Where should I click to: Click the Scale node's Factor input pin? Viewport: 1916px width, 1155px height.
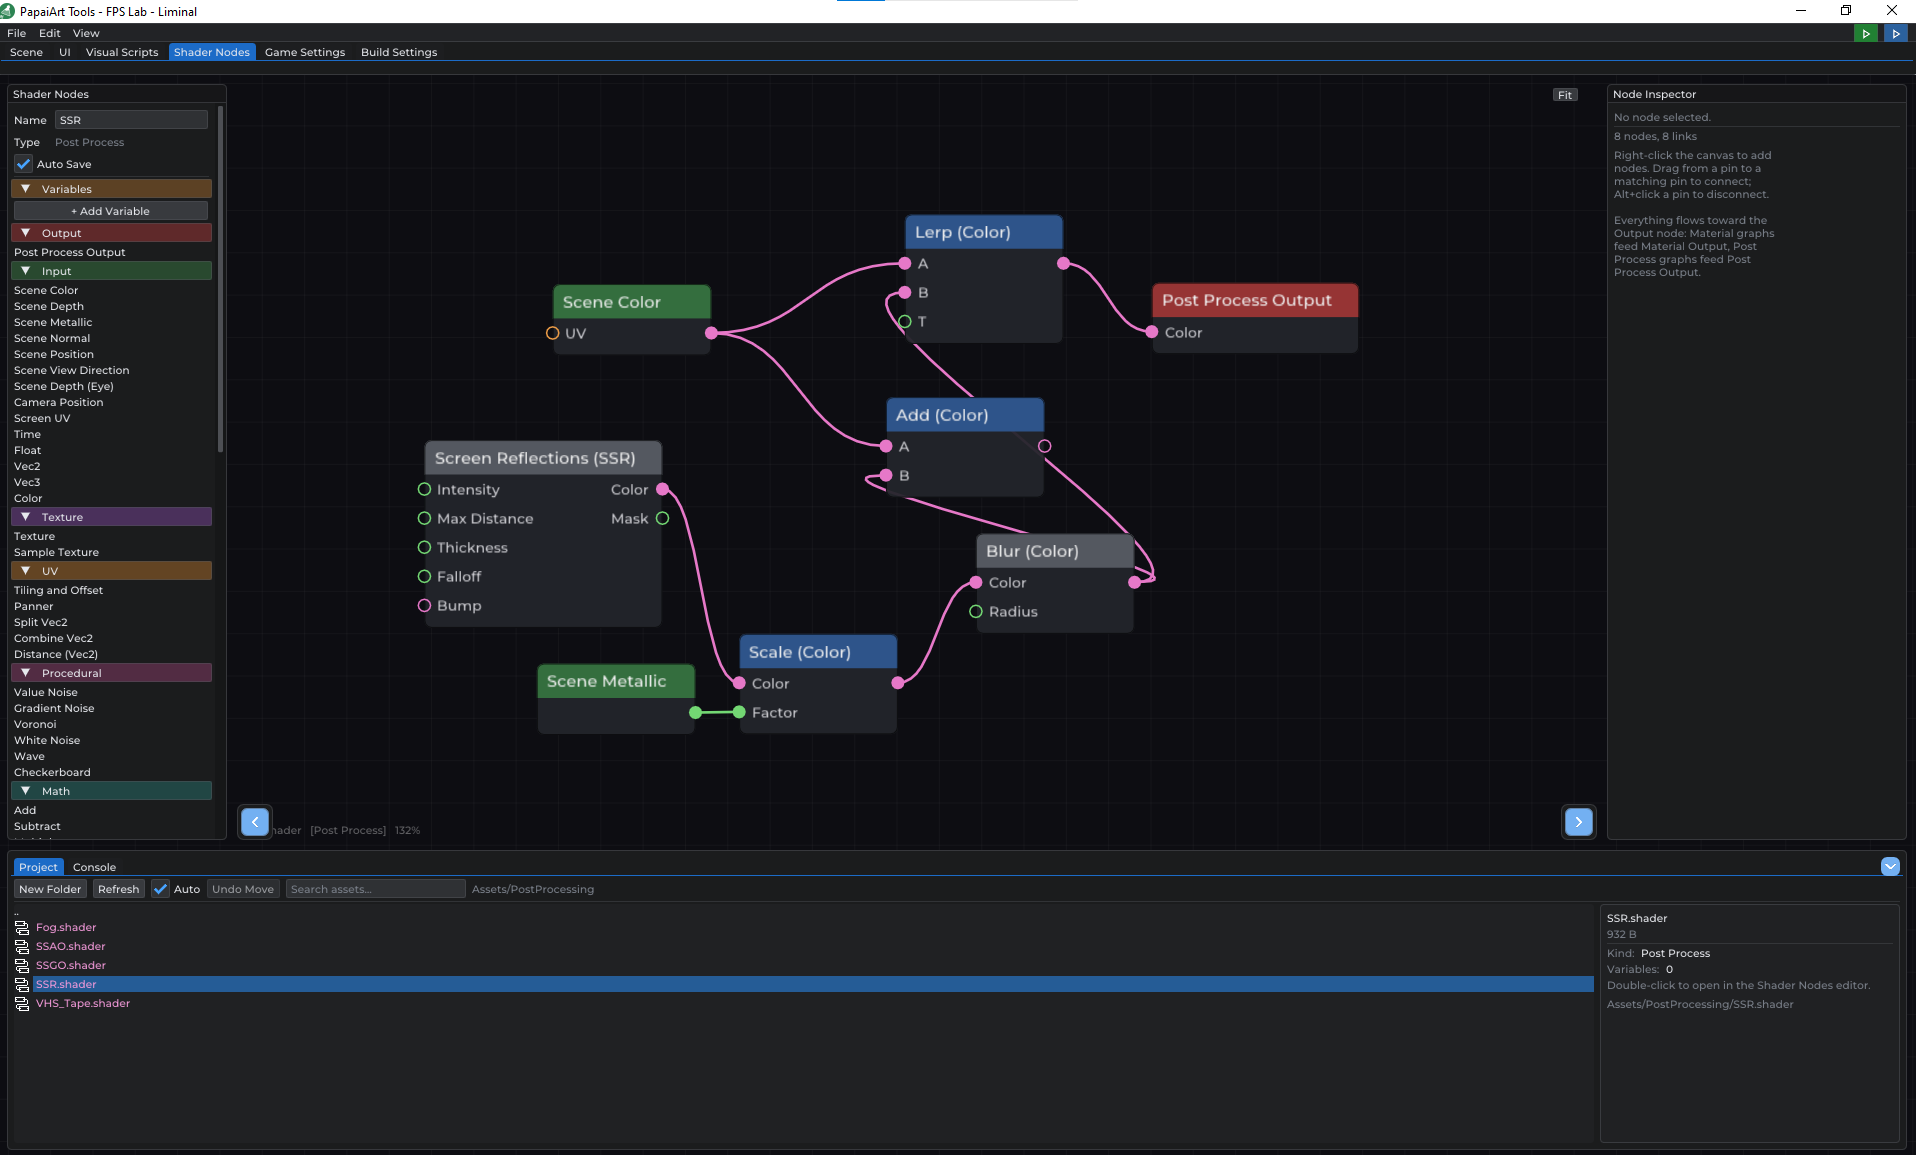[x=739, y=712]
